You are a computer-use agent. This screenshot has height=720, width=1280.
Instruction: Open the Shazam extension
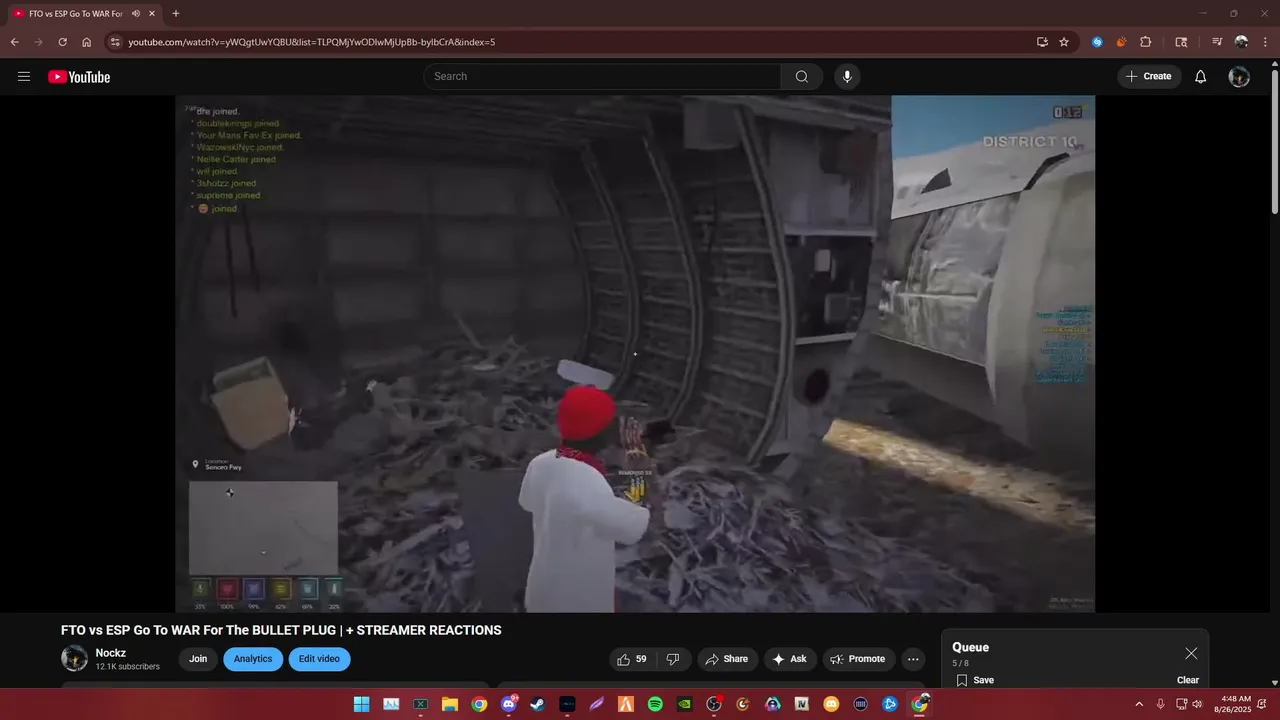point(1097,42)
